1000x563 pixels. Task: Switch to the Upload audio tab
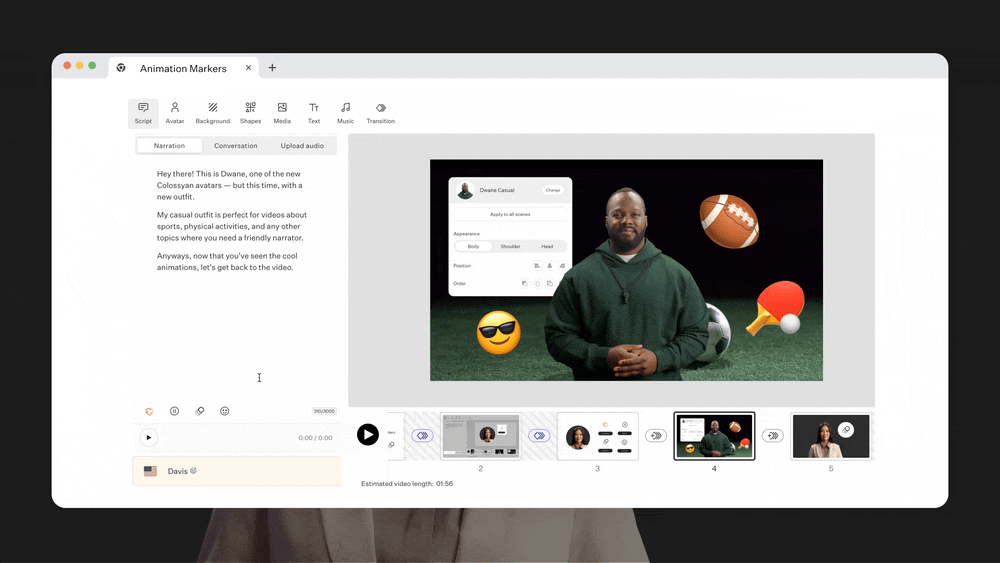[x=302, y=146]
